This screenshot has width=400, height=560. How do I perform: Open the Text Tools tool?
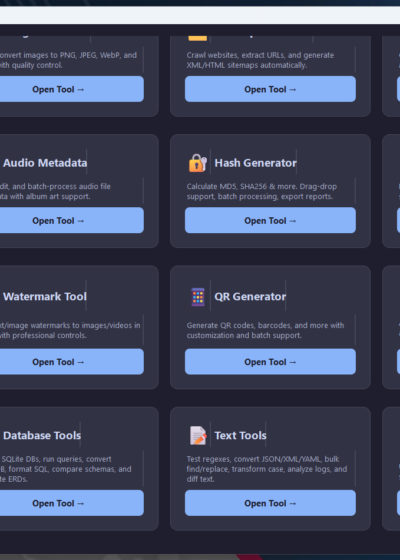270,503
